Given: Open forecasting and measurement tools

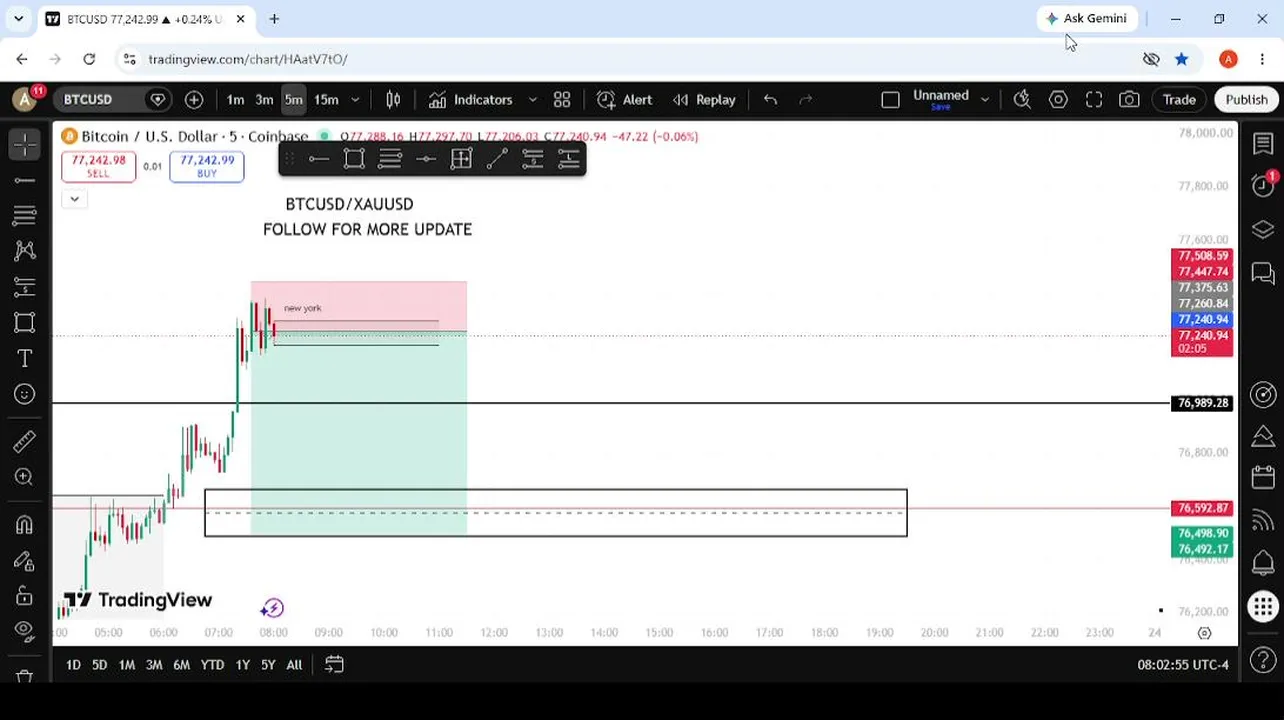Looking at the screenshot, I should [x=25, y=287].
